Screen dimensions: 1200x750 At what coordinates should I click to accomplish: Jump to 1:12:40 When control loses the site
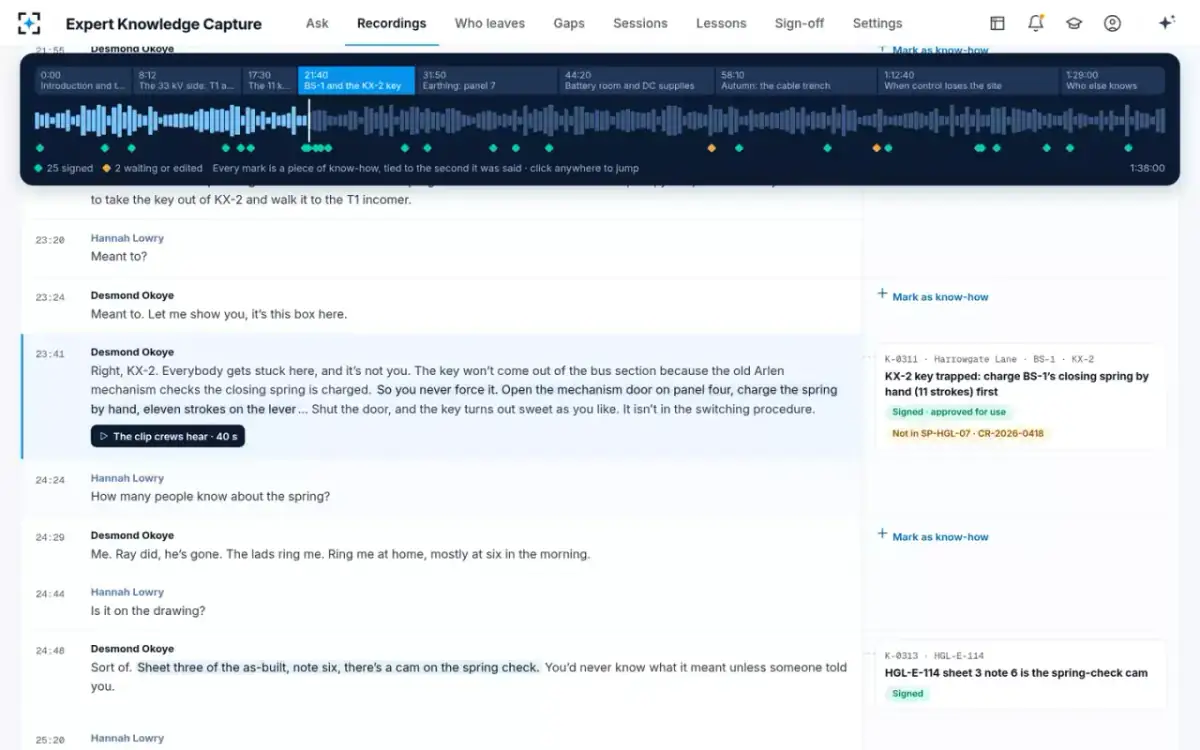(x=970, y=80)
